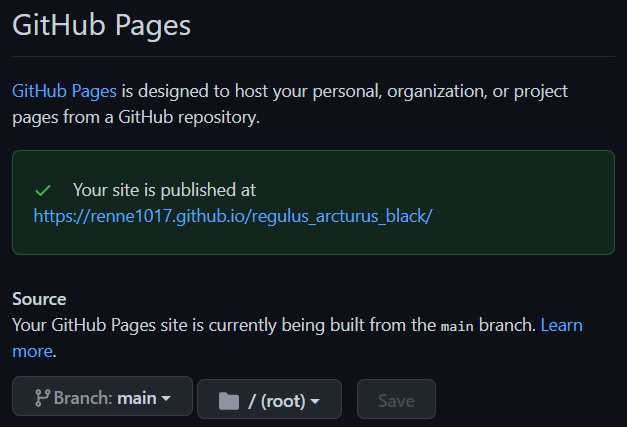The width and height of the screenshot is (627, 427).
Task: Click the Source section label
Action: 39,299
